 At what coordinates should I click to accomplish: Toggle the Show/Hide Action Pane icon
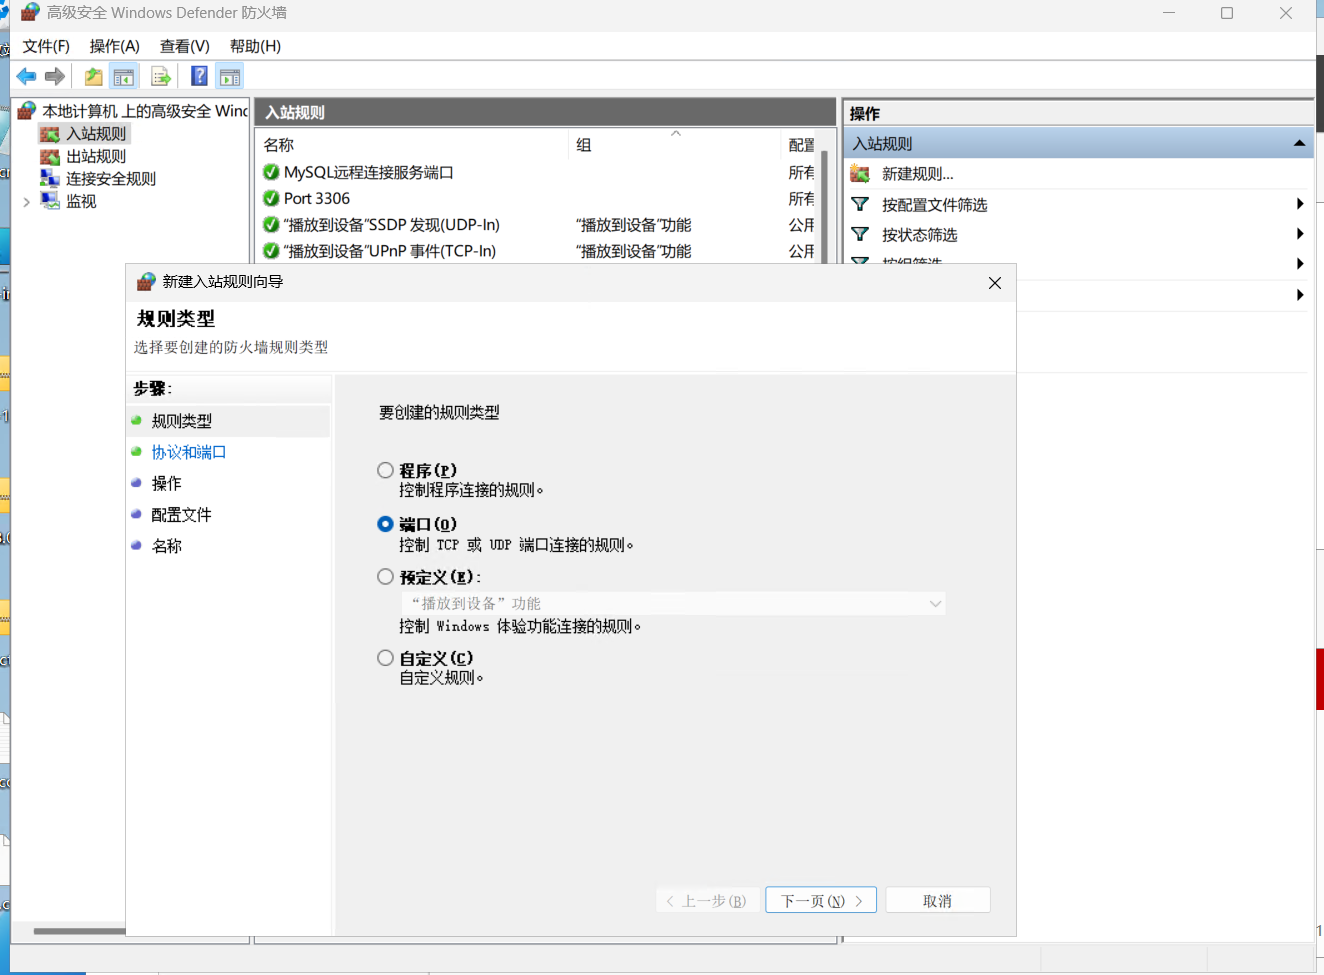click(x=230, y=76)
